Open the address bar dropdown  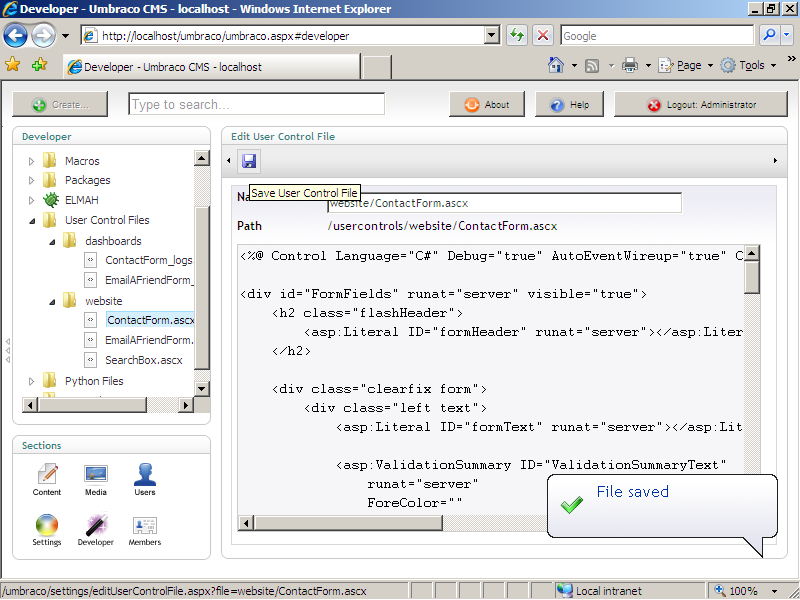(491, 36)
